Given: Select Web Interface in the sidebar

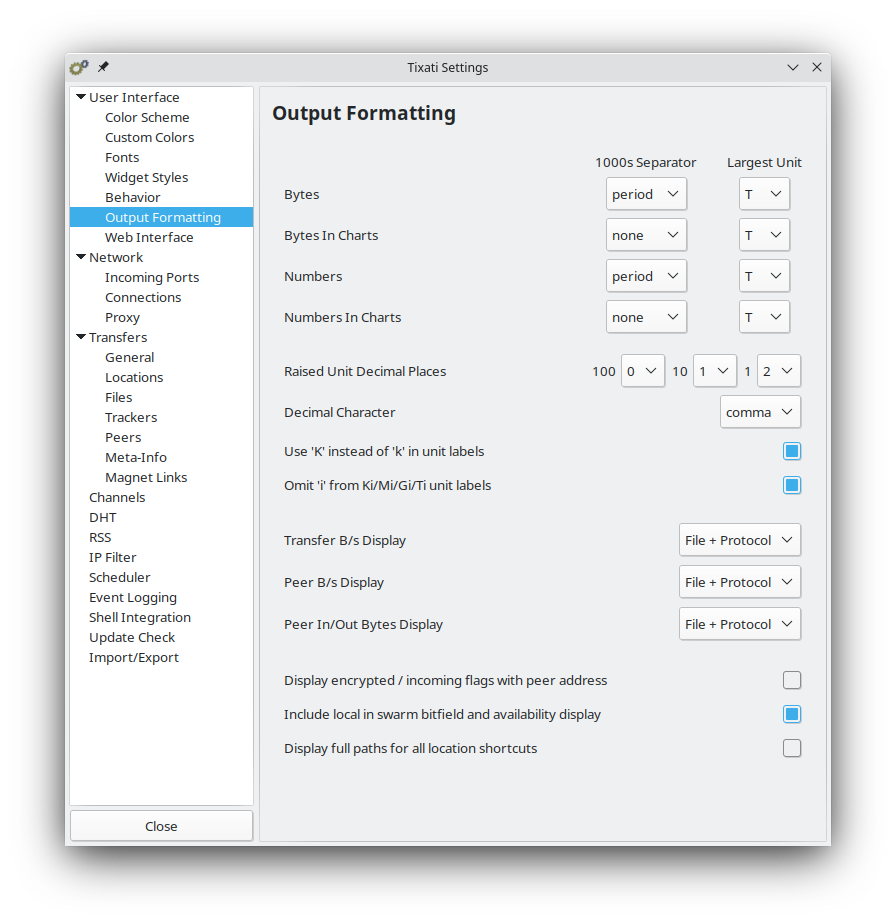Looking at the screenshot, I should coord(149,237).
